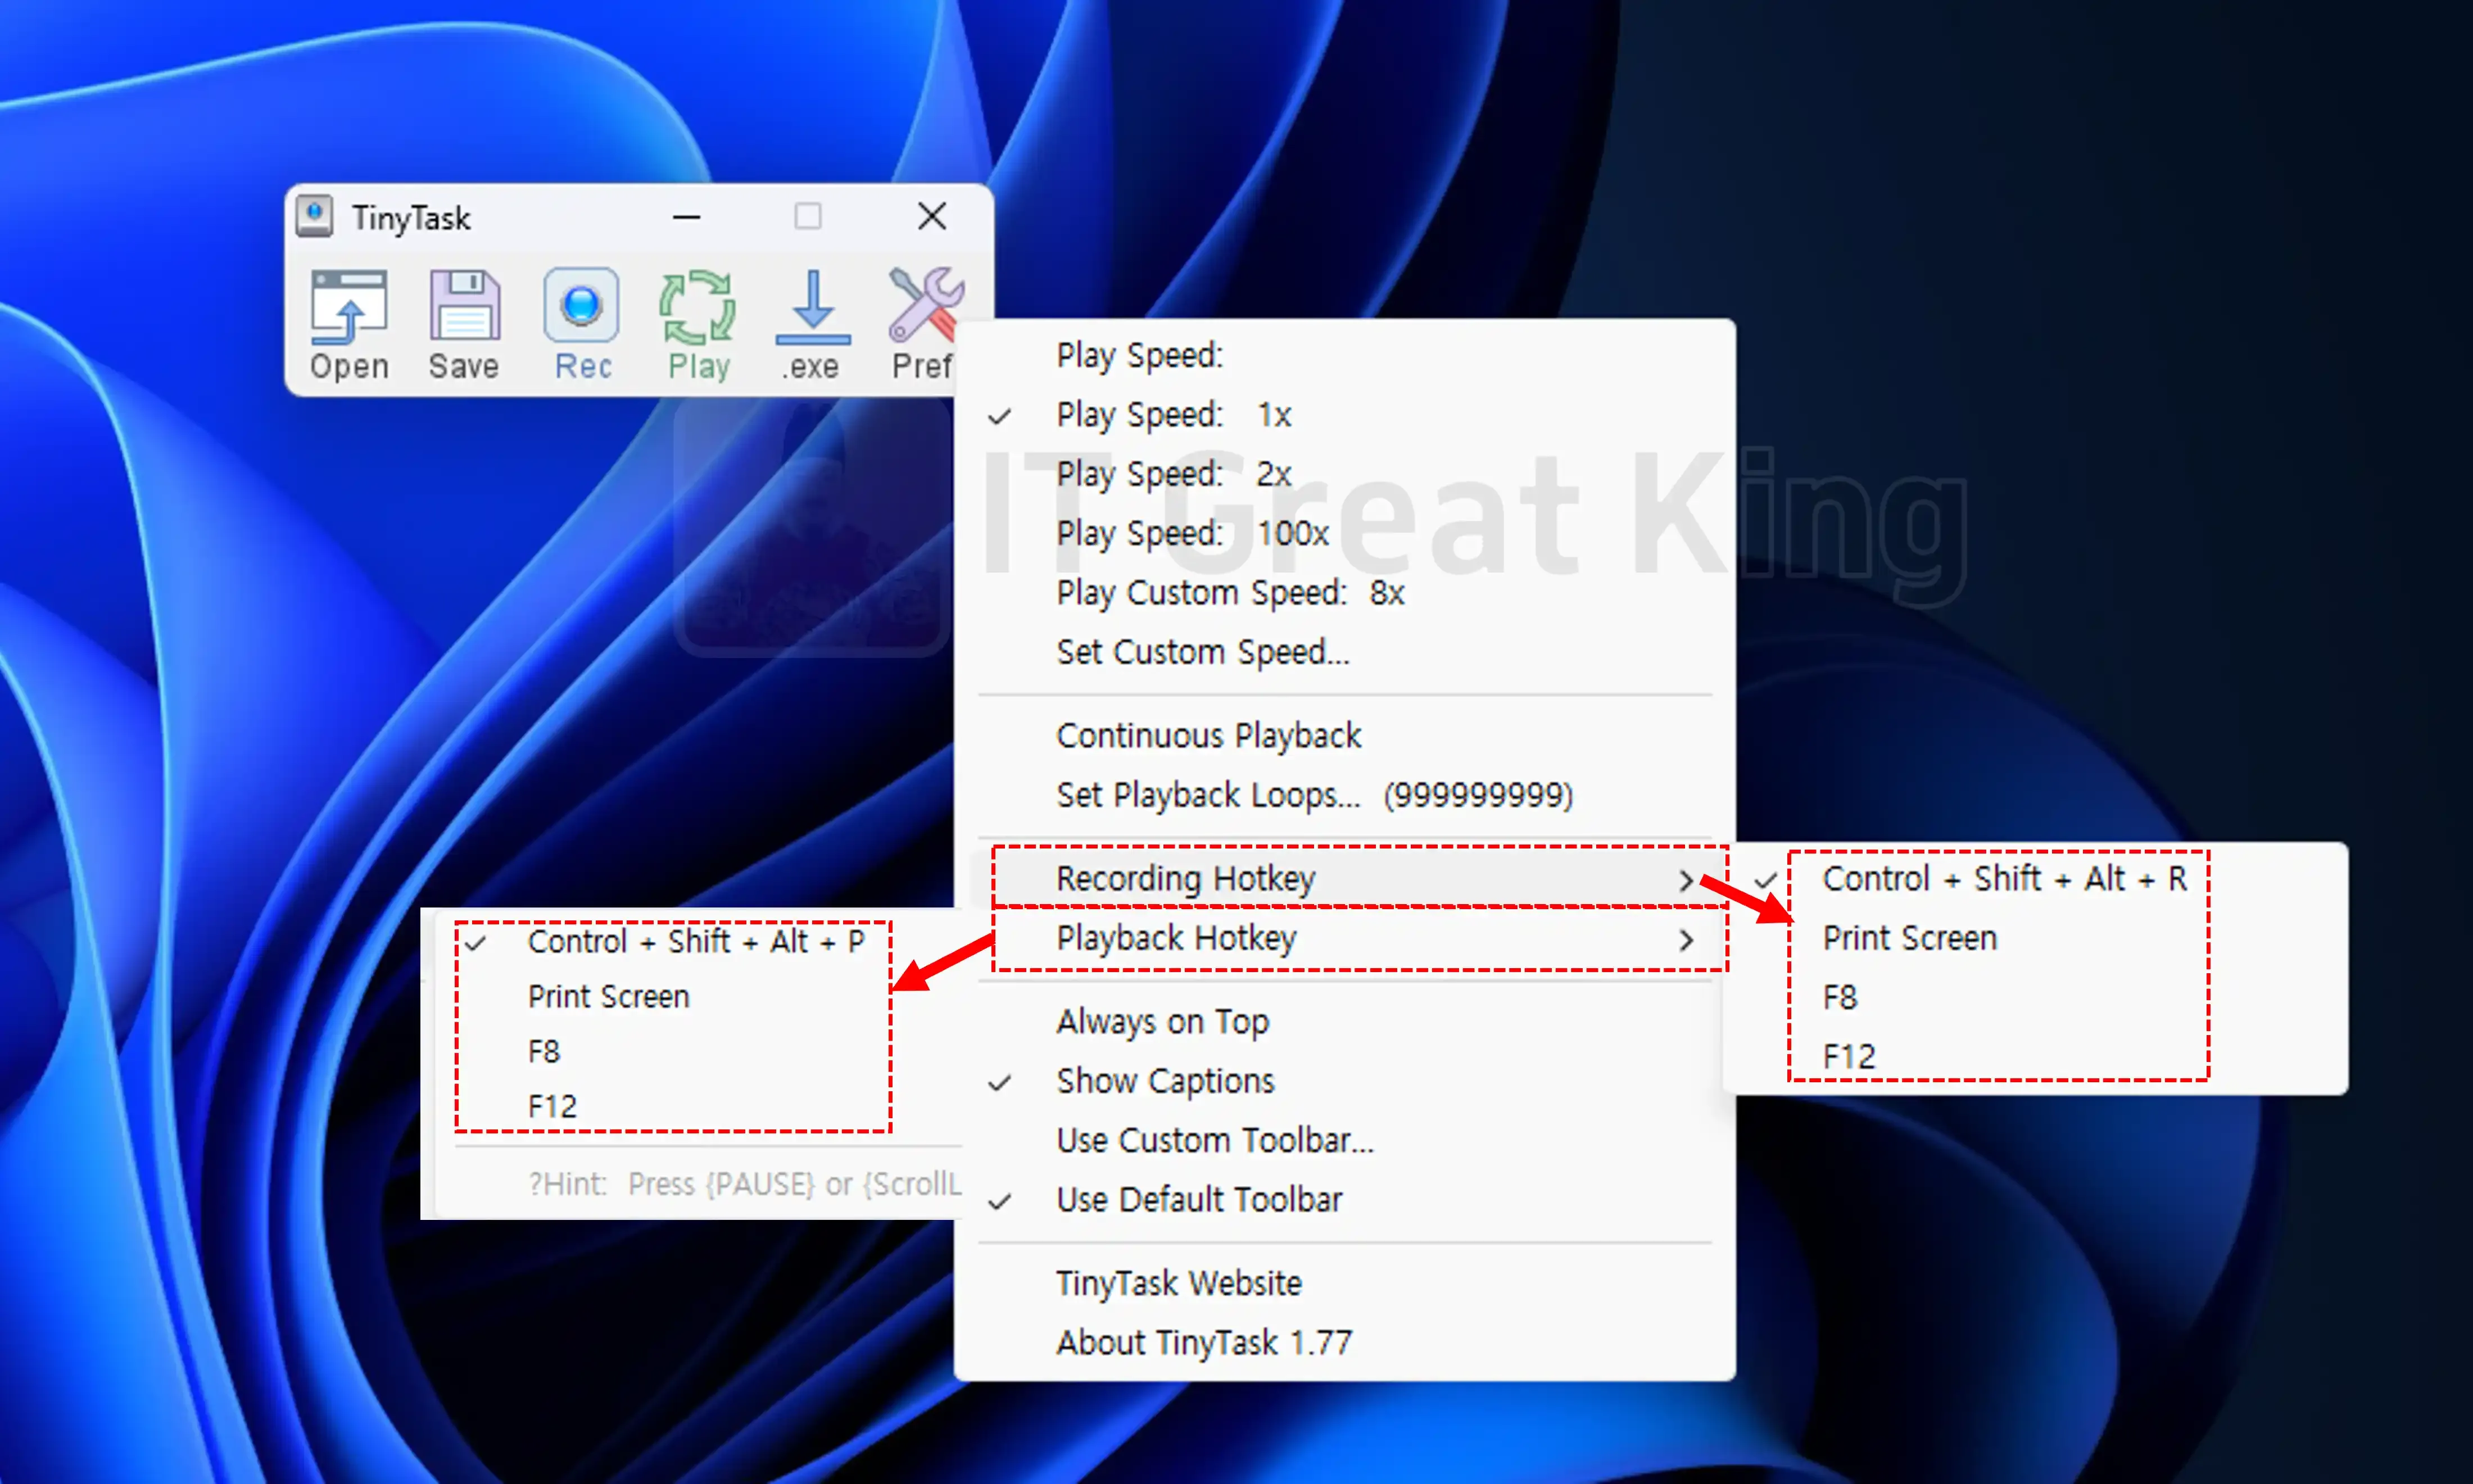Select Control + Shift + Alt + P playback hotkey
The height and width of the screenshot is (1484, 2473).
coord(698,941)
